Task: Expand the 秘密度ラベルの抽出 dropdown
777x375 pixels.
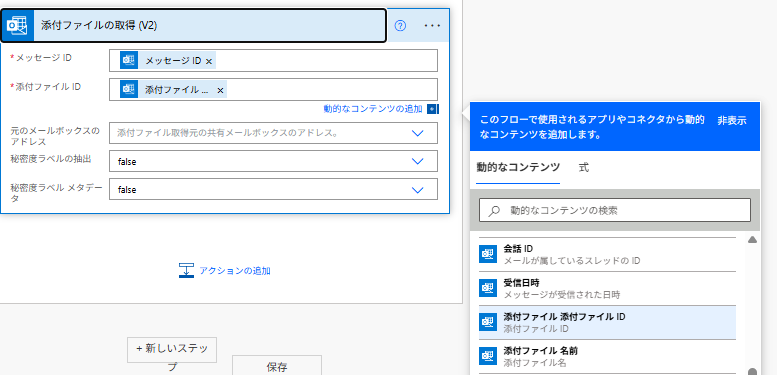Action: [x=418, y=161]
